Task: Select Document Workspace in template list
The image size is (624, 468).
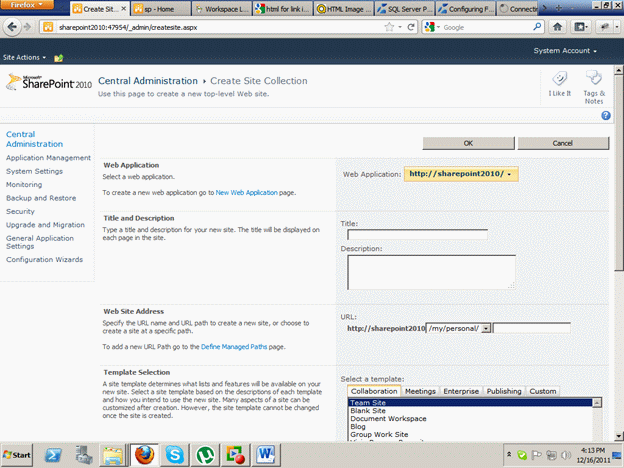Action: (x=388, y=419)
